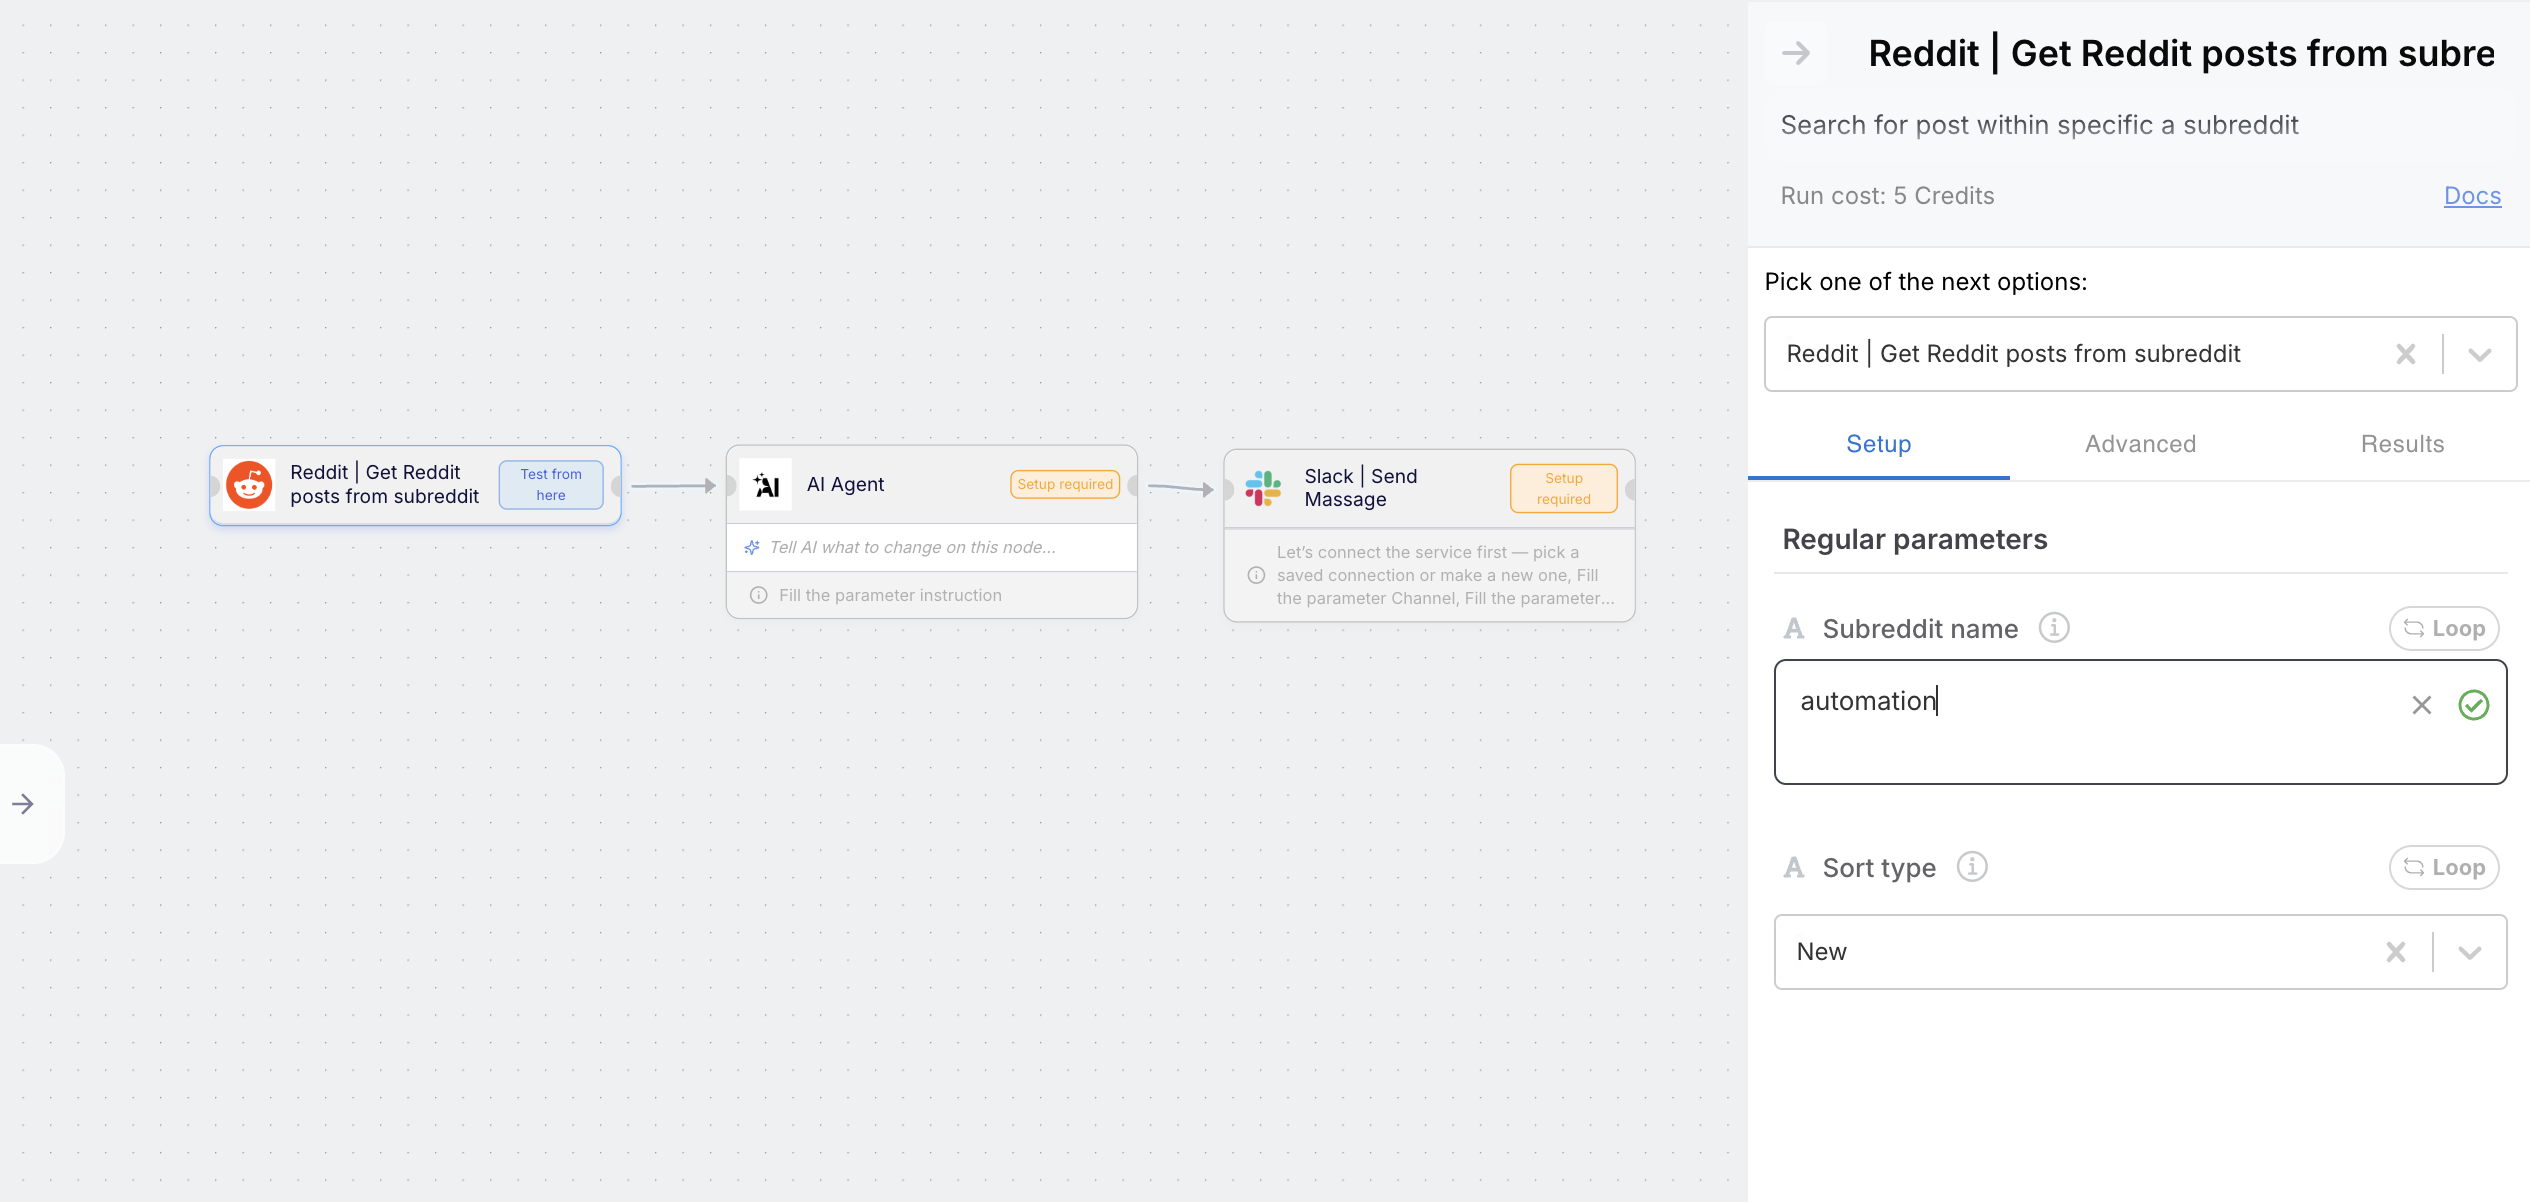Clear the selected Reddit option

[x=2405, y=354]
